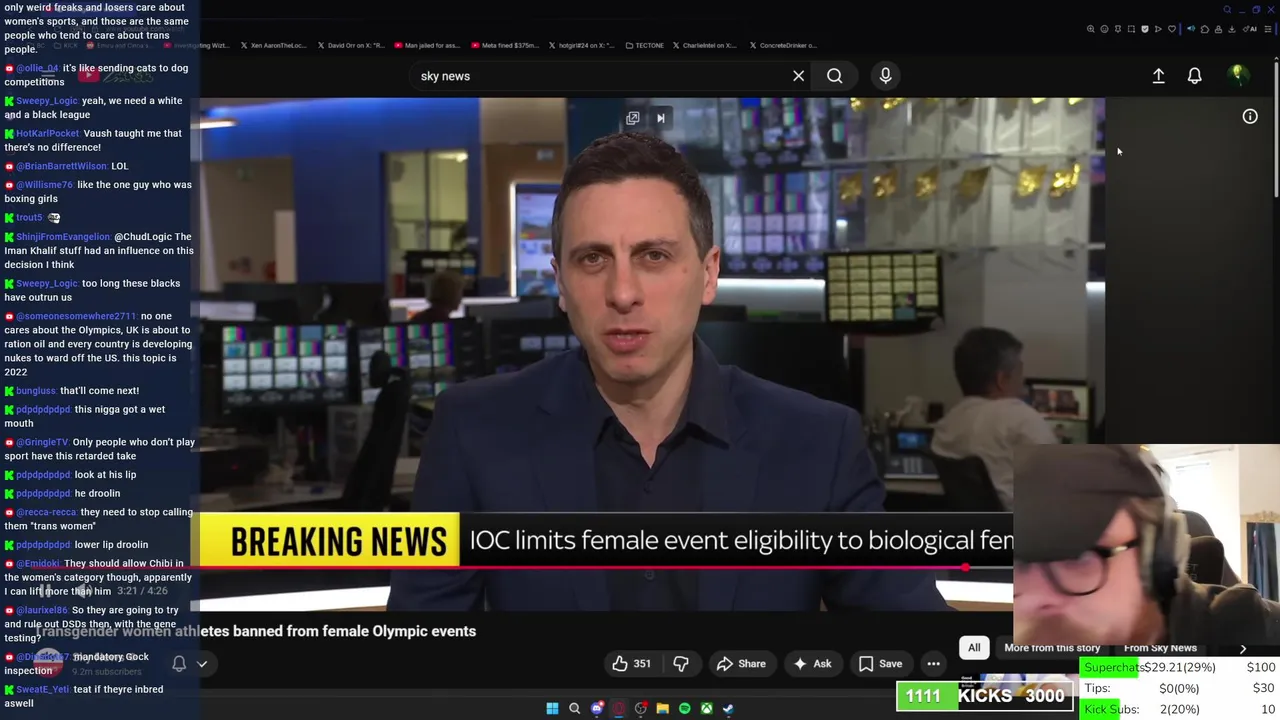Image resolution: width=1280 pixels, height=720 pixels.
Task: Click the YouTube search magnifier button
Action: tap(834, 76)
